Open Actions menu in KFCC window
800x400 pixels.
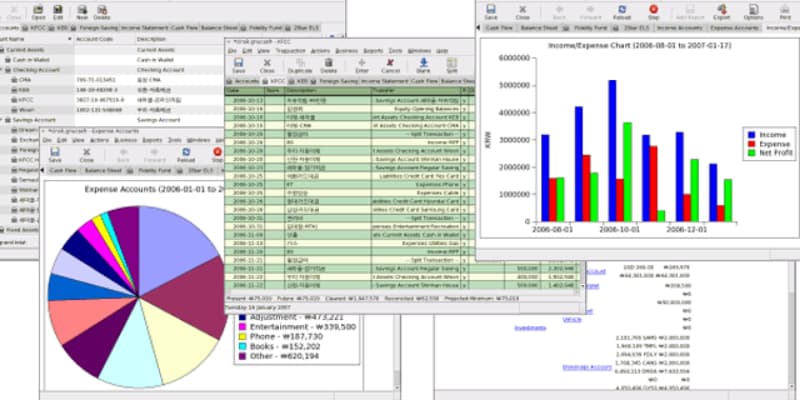320,51
